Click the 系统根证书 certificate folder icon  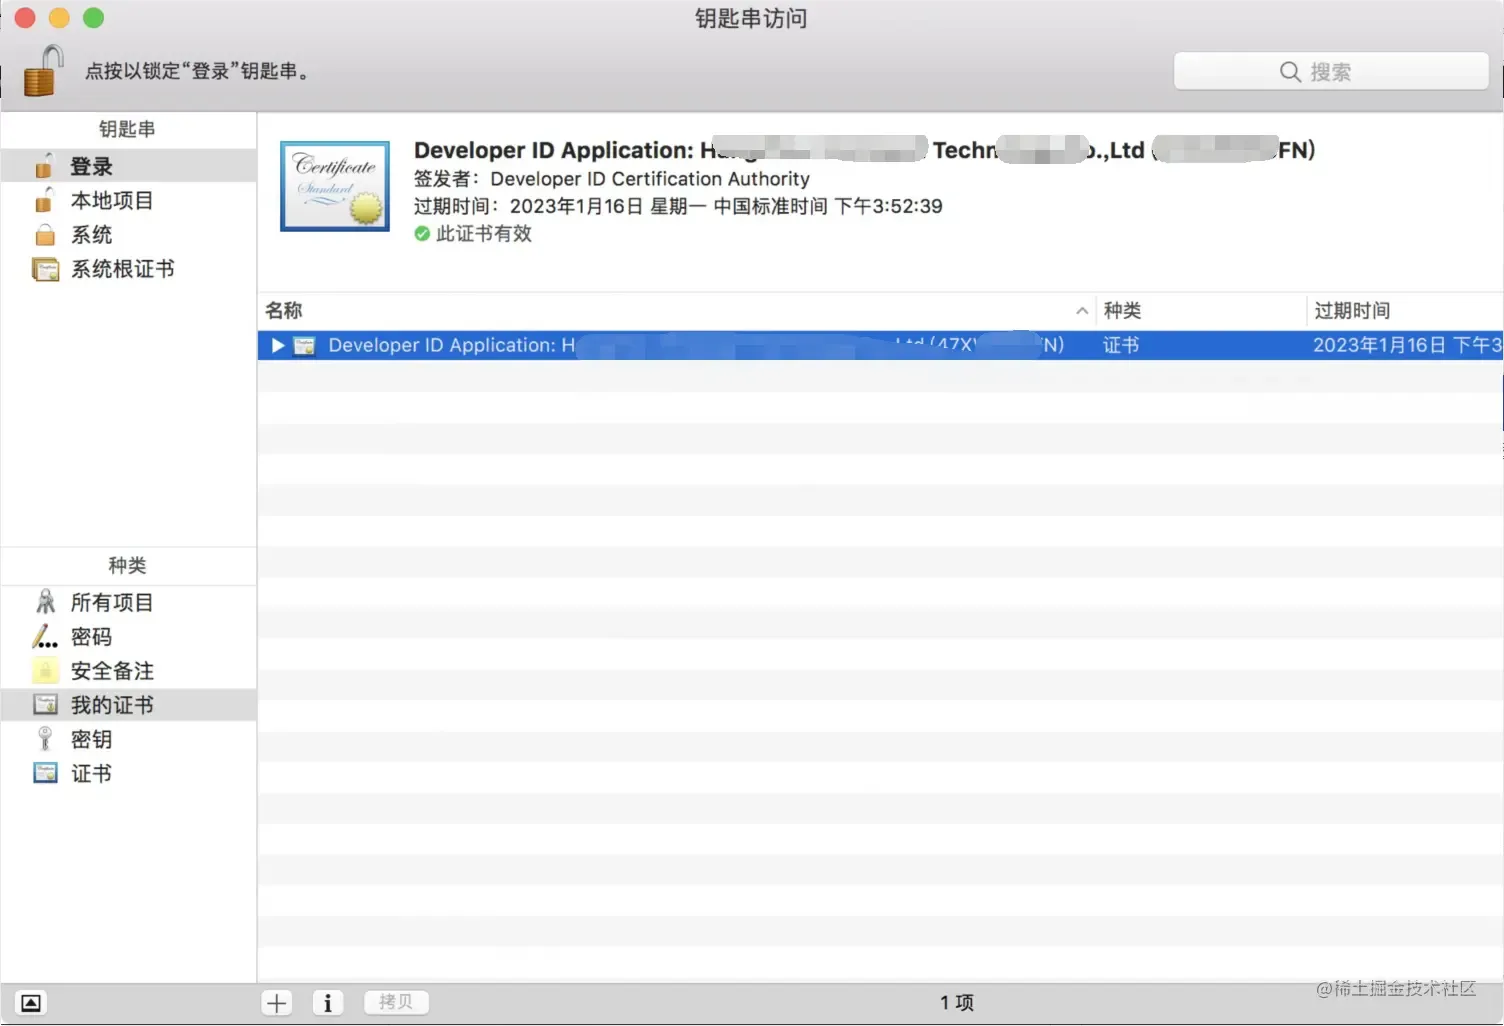pyautogui.click(x=45, y=269)
